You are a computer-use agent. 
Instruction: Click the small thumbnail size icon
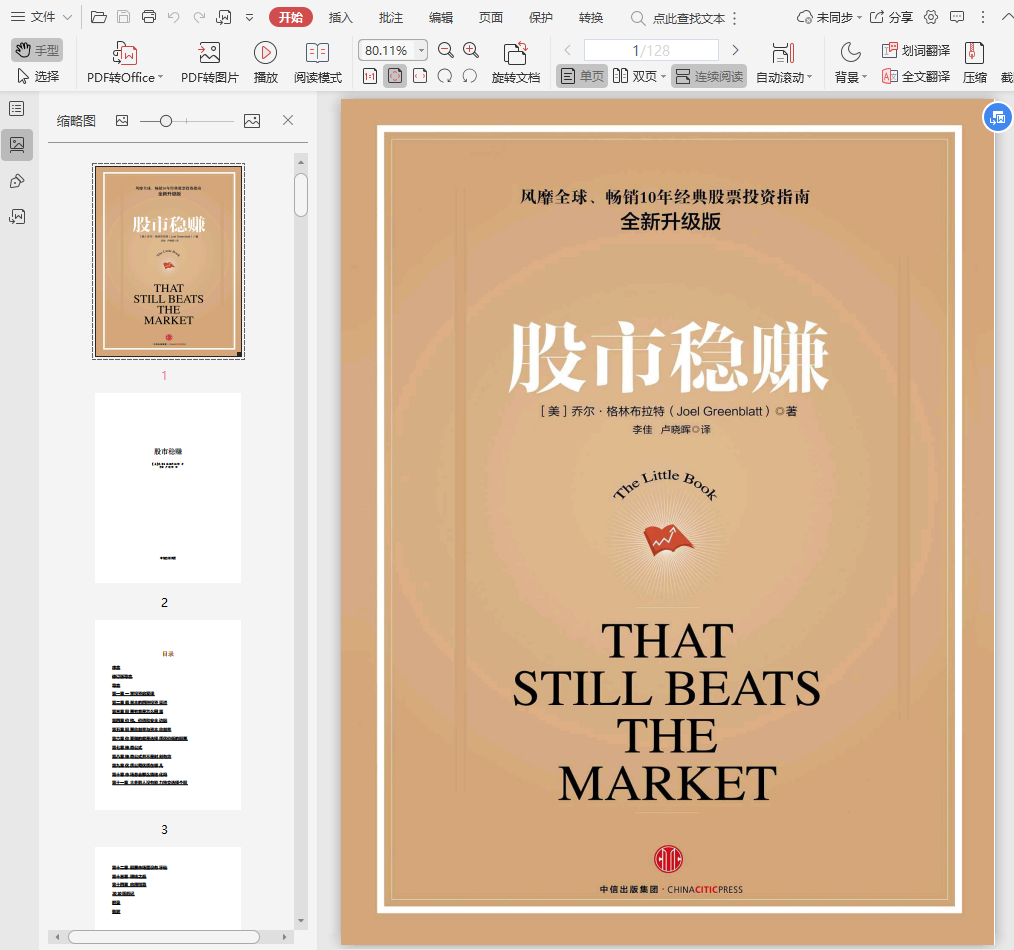pos(122,120)
